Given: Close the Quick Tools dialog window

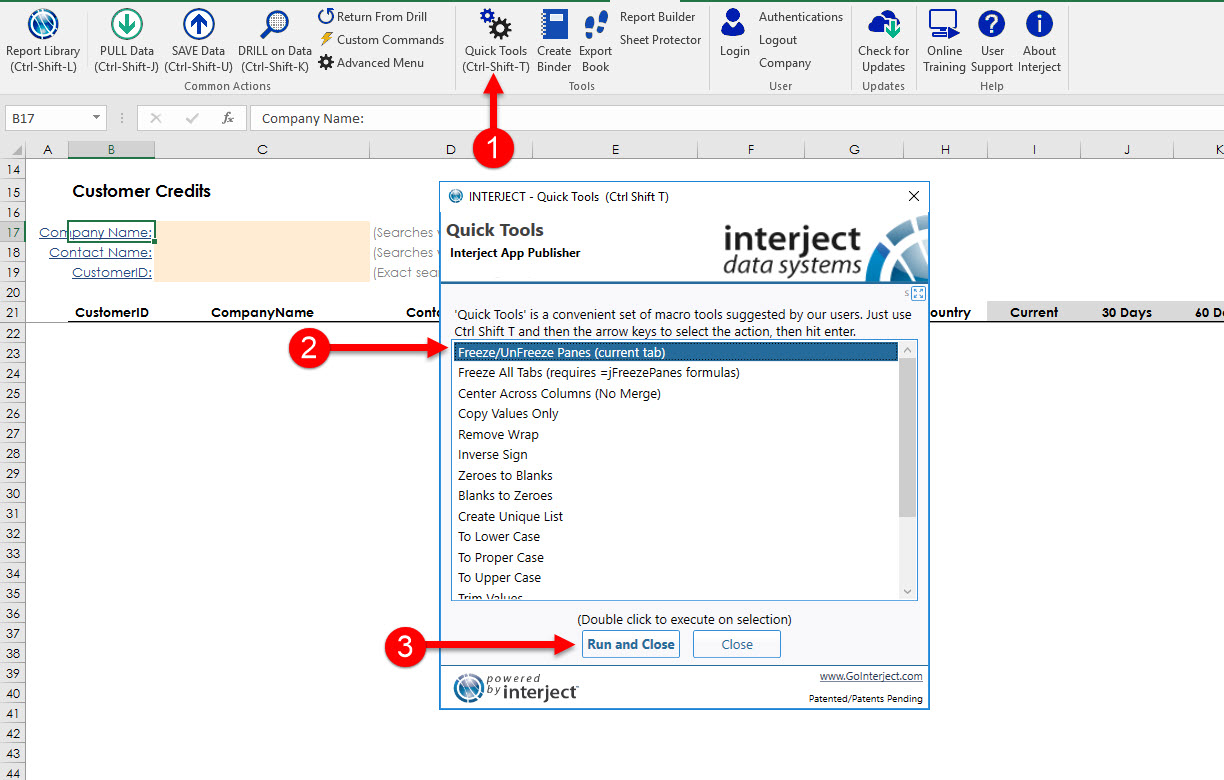Looking at the screenshot, I should [x=914, y=196].
